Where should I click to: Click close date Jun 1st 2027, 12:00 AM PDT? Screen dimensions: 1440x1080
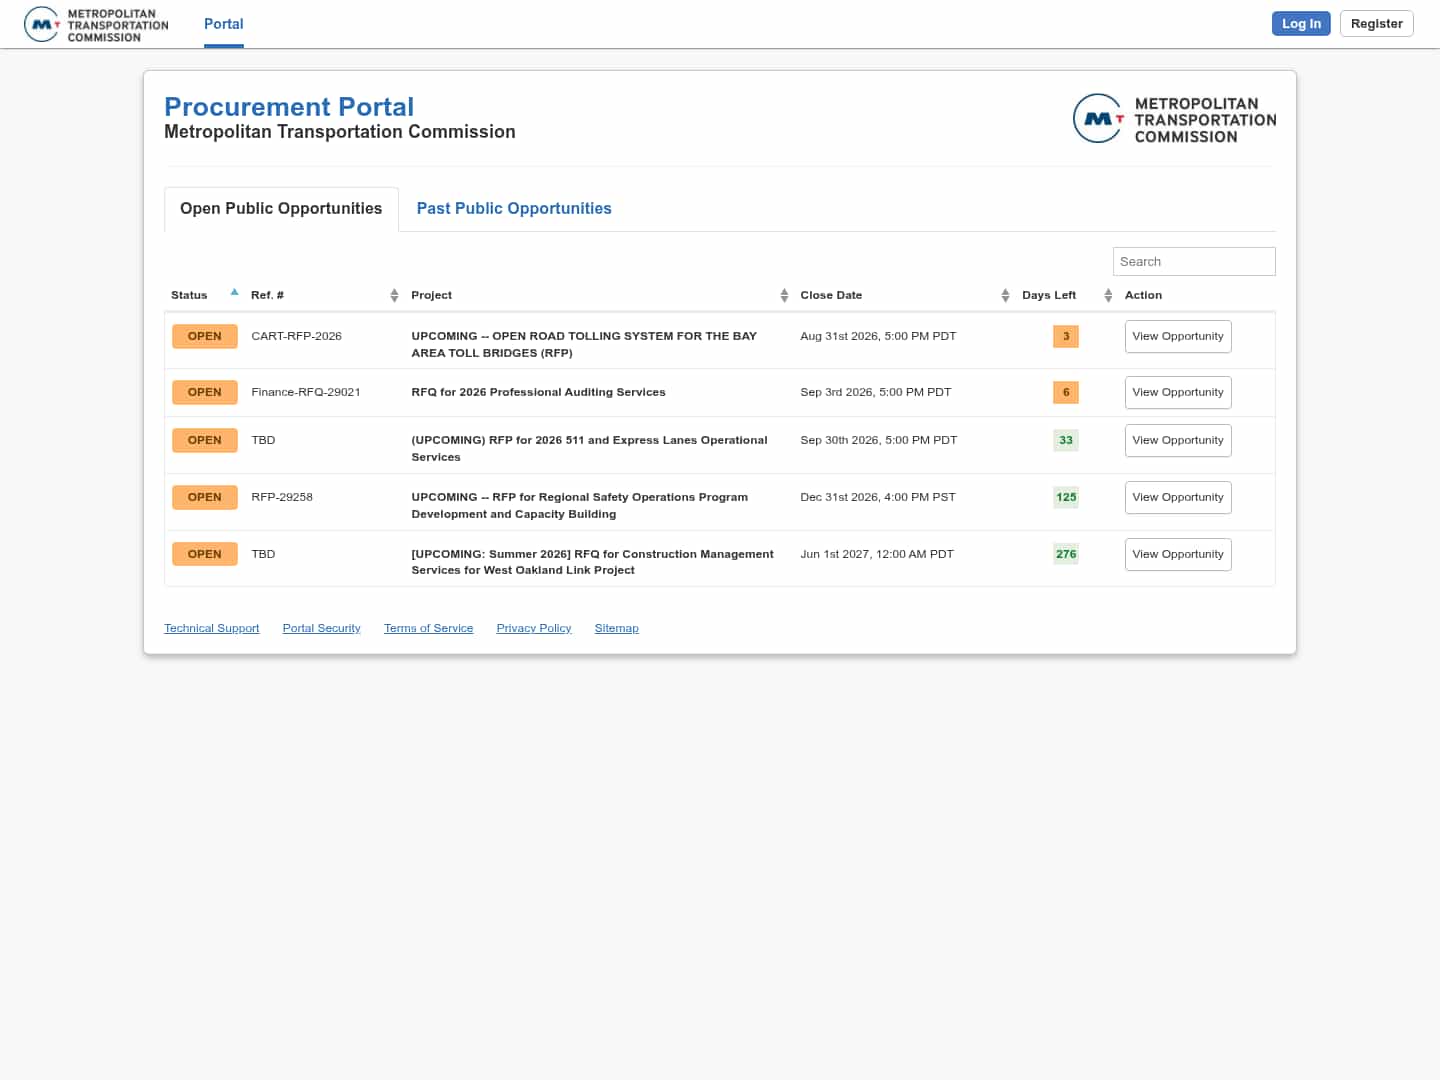877,555
